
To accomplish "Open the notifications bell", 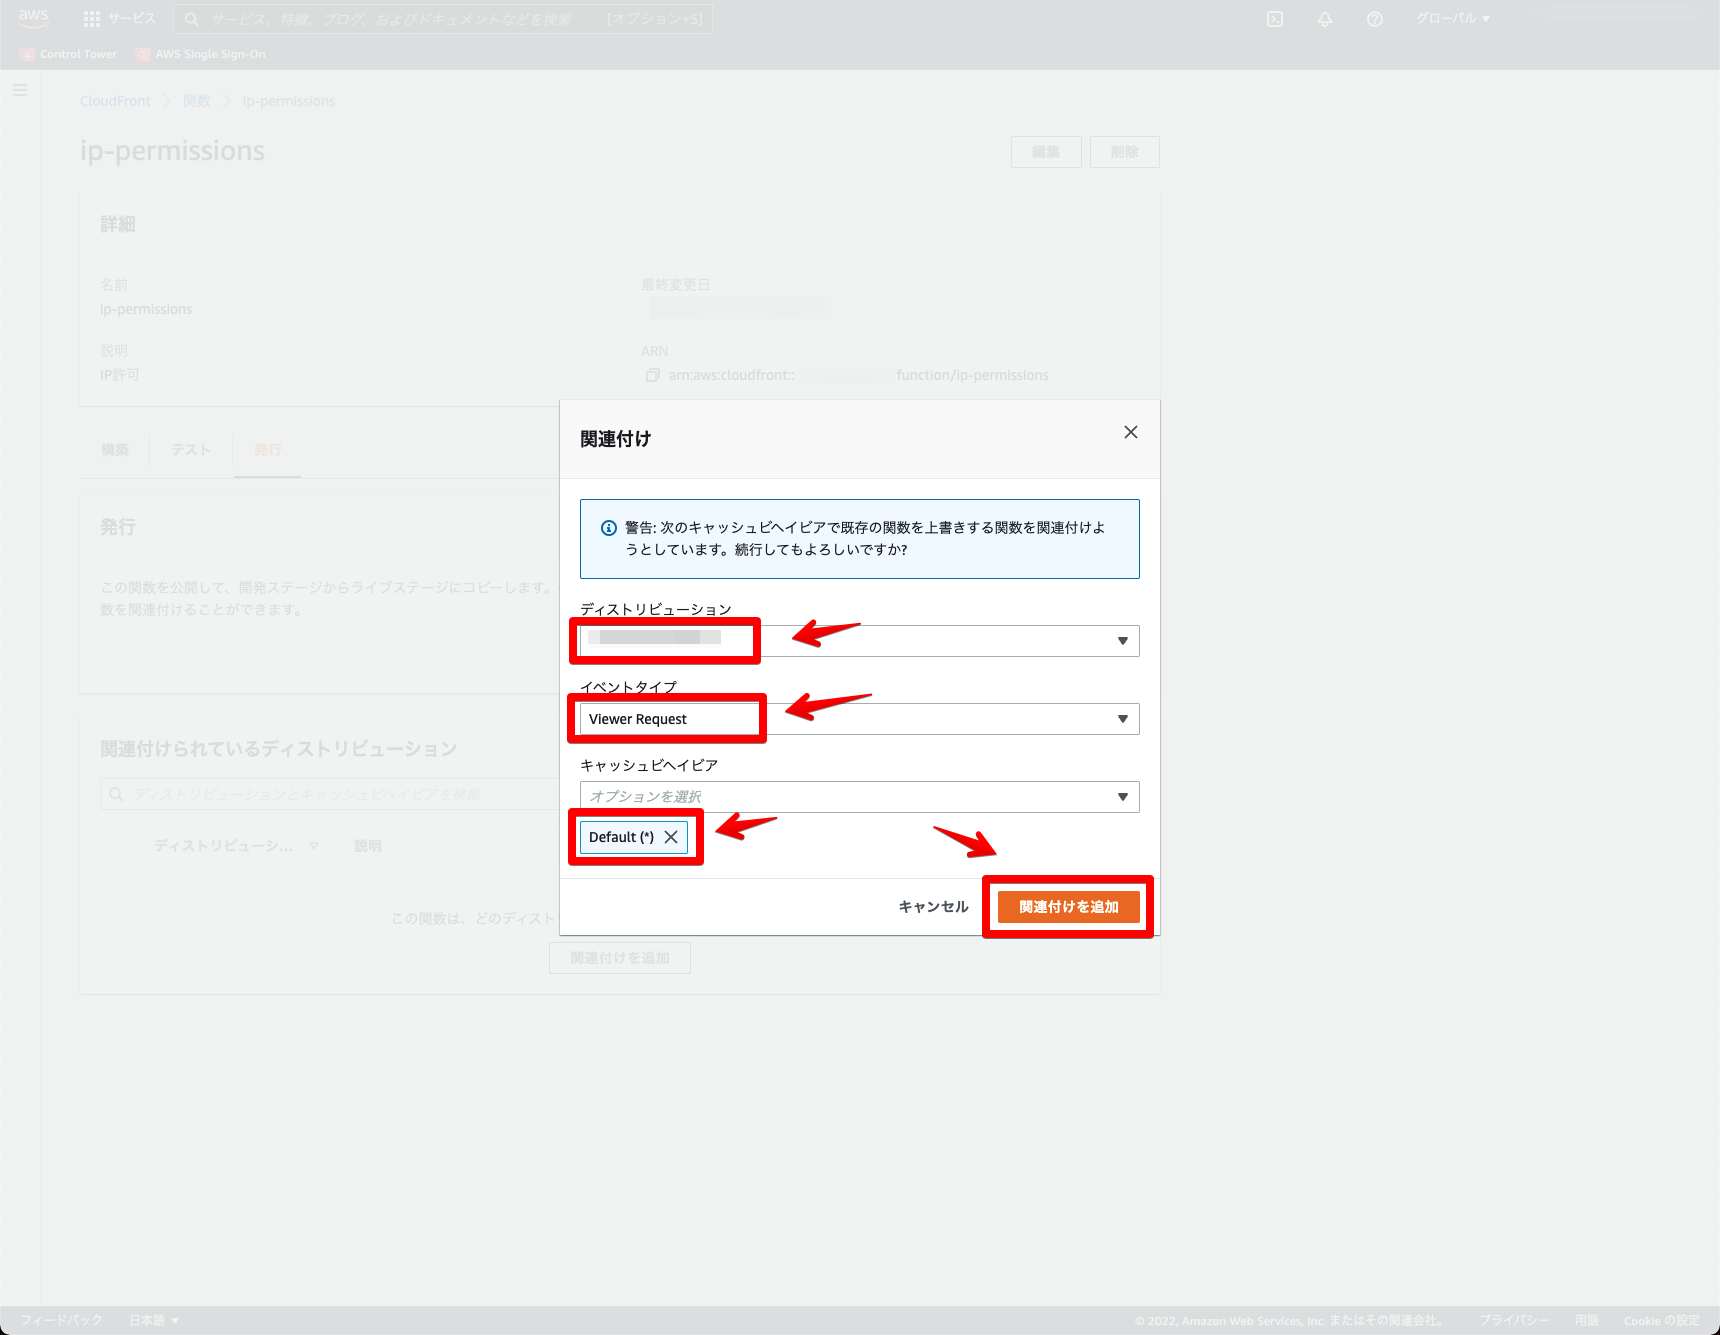I will 1325,19.
